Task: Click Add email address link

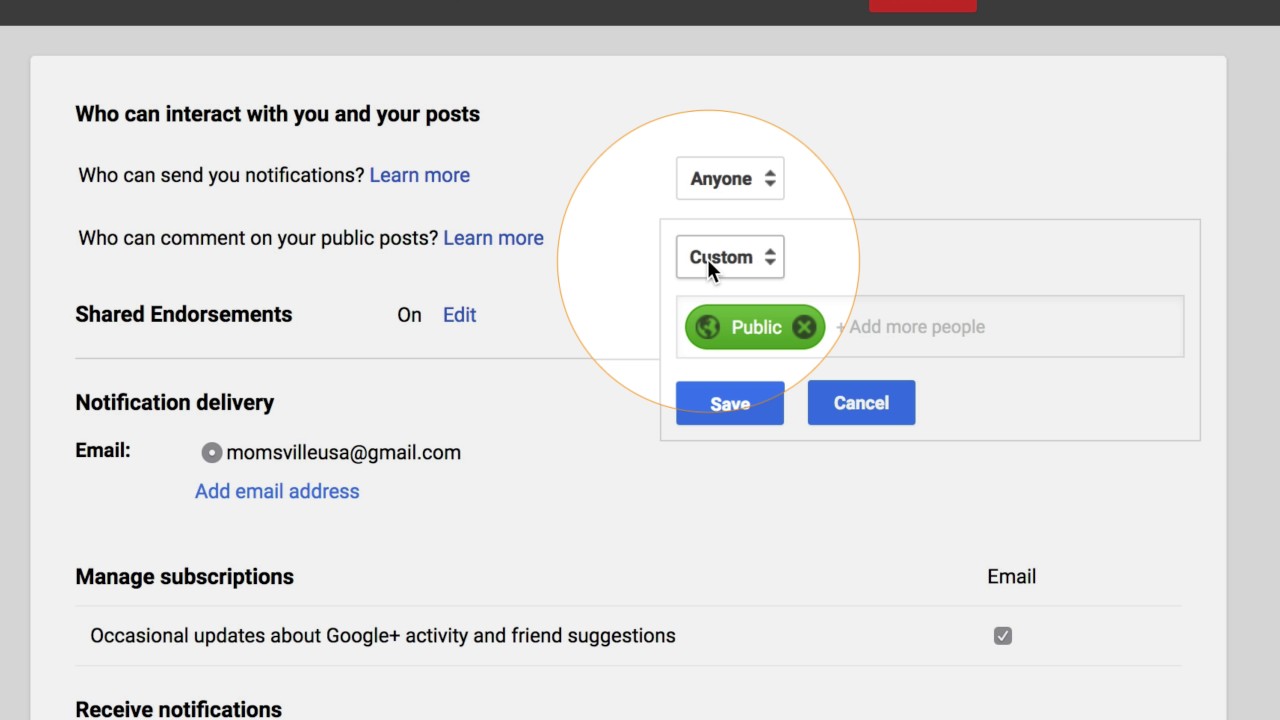Action: point(277,491)
